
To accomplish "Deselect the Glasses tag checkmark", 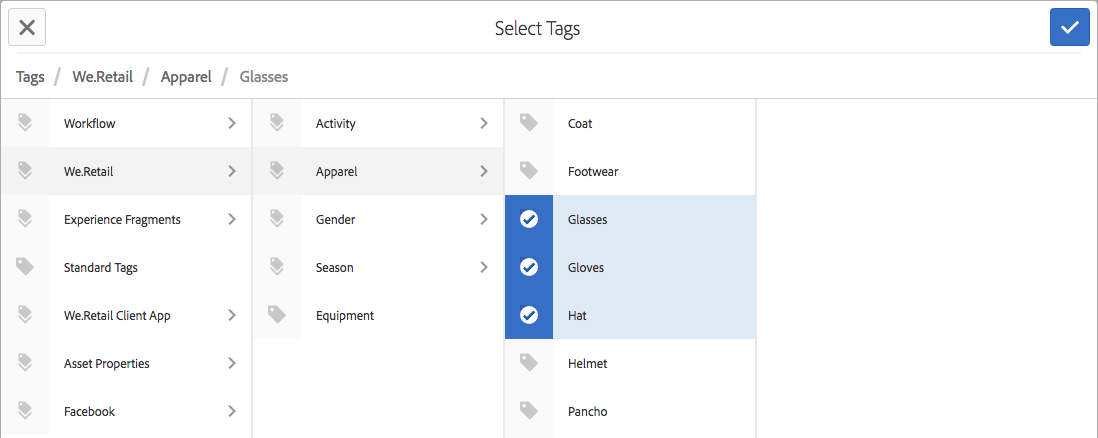I will coord(529,219).
